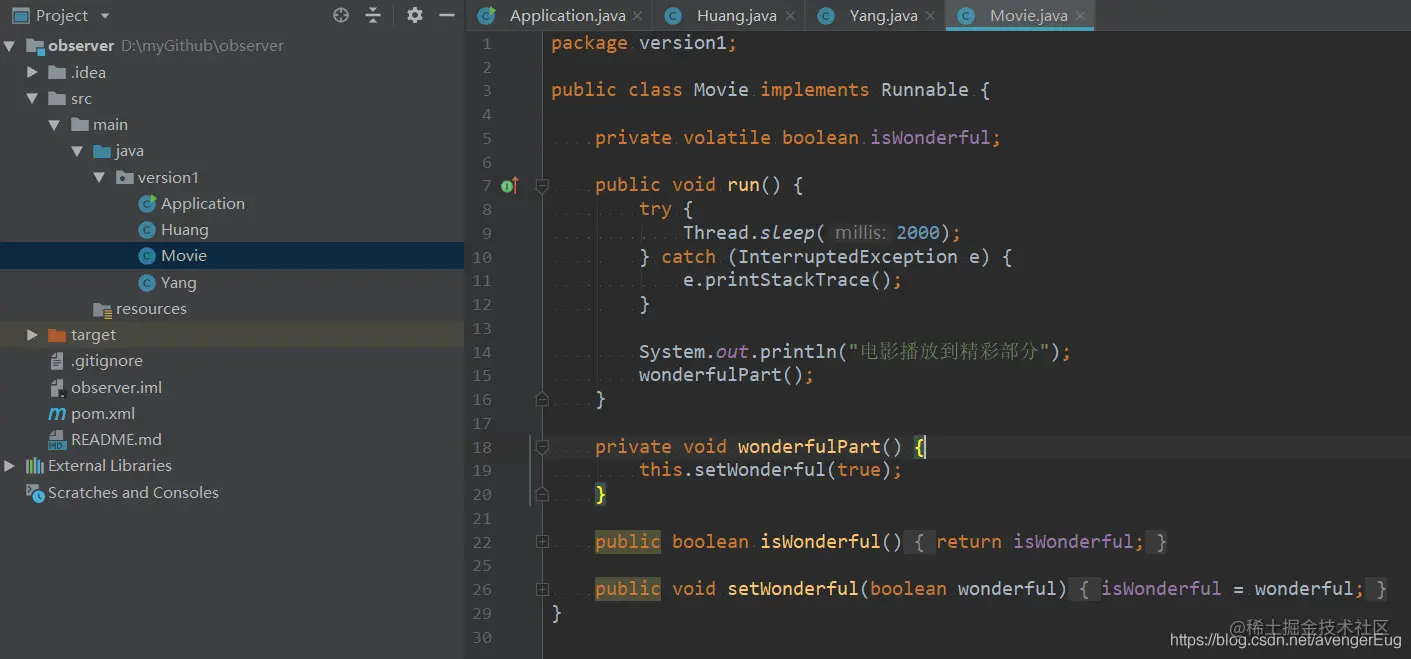This screenshot has width=1411, height=659.
Task: Click the Movie.java tab class icon
Action: pos(966,15)
